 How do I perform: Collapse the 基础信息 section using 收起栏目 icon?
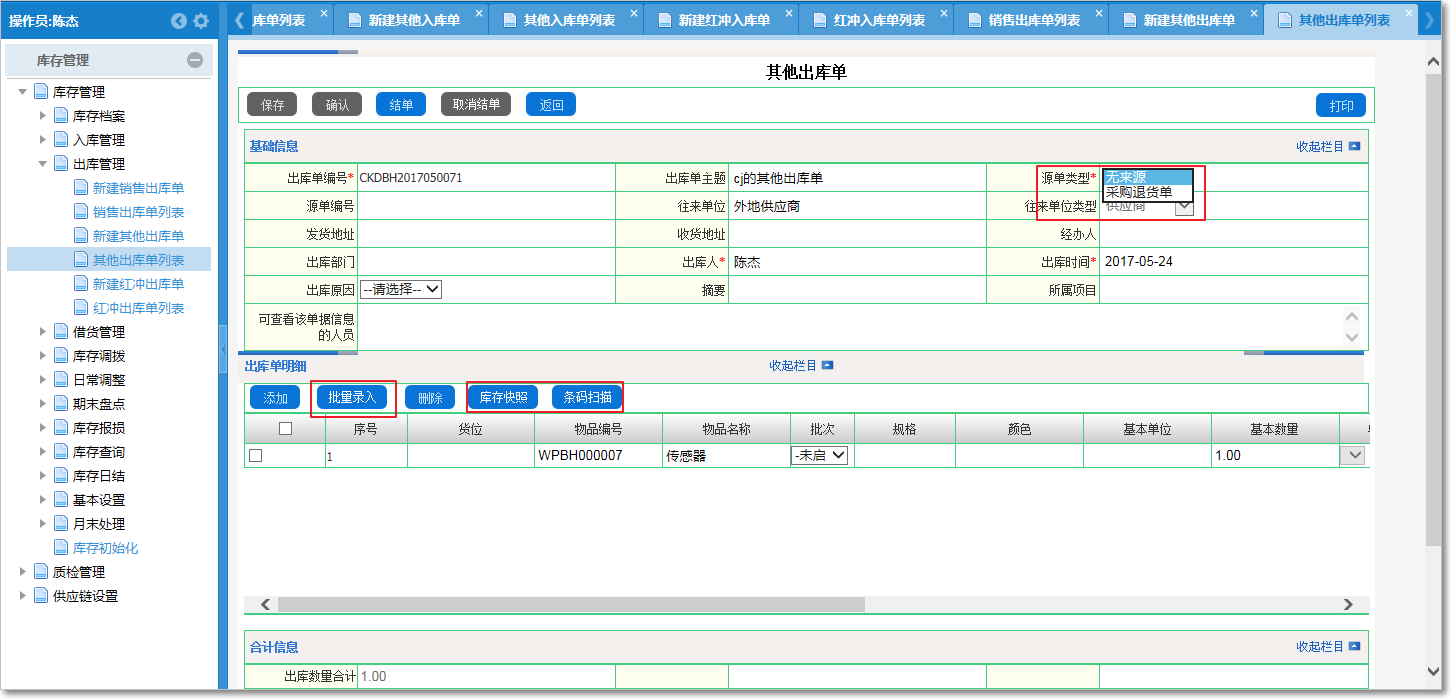coord(1354,146)
